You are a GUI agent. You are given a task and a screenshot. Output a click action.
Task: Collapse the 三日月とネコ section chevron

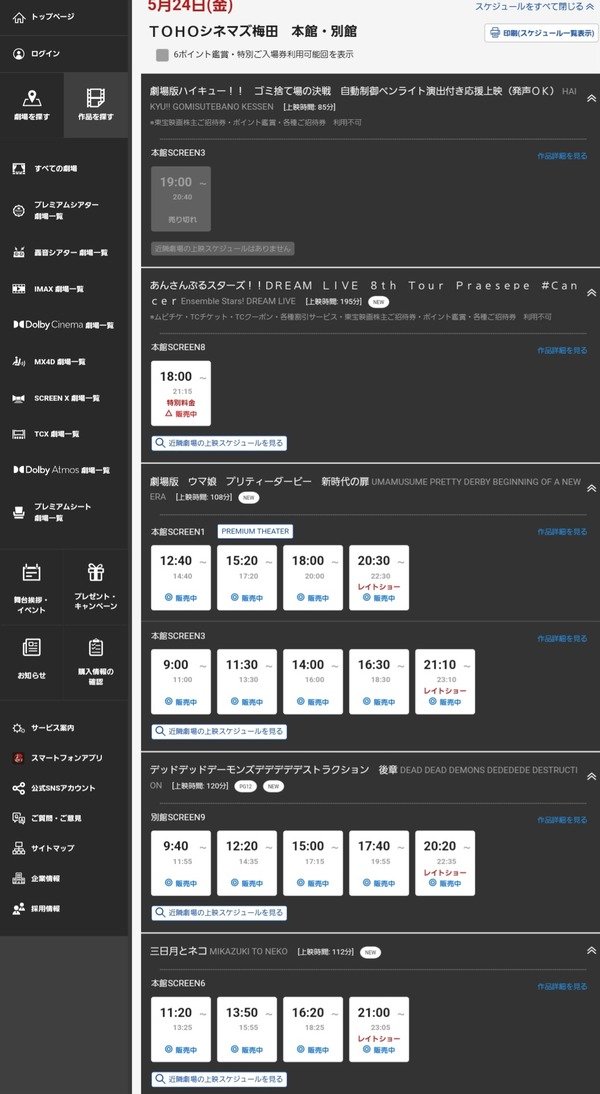(591, 950)
